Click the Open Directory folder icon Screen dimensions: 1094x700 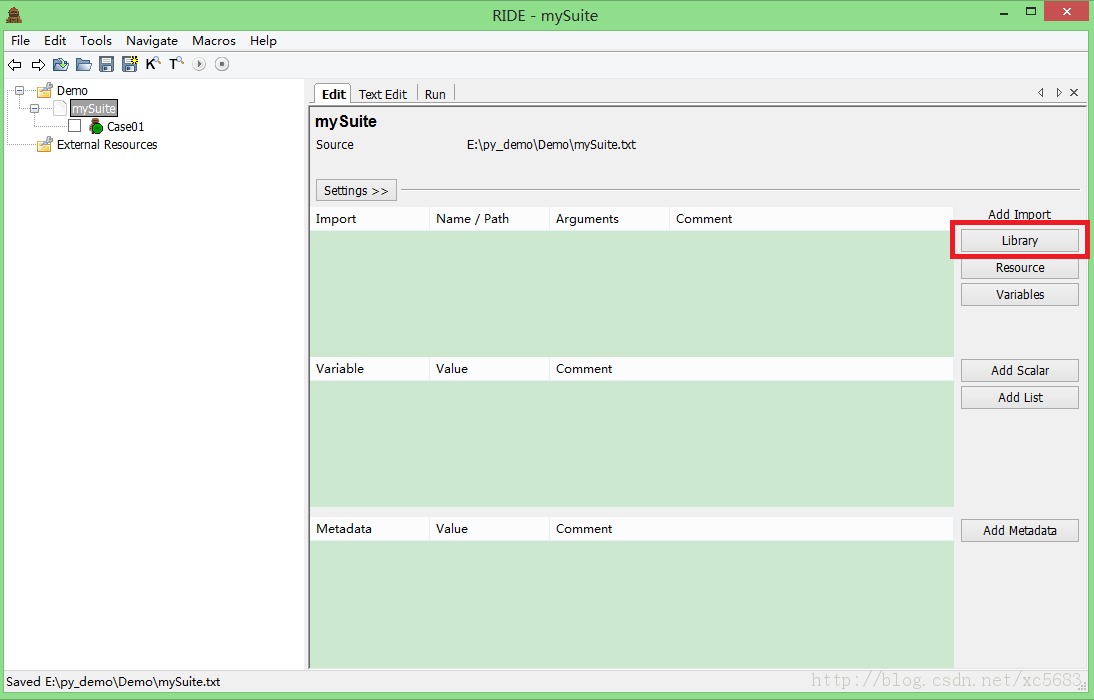pos(84,65)
